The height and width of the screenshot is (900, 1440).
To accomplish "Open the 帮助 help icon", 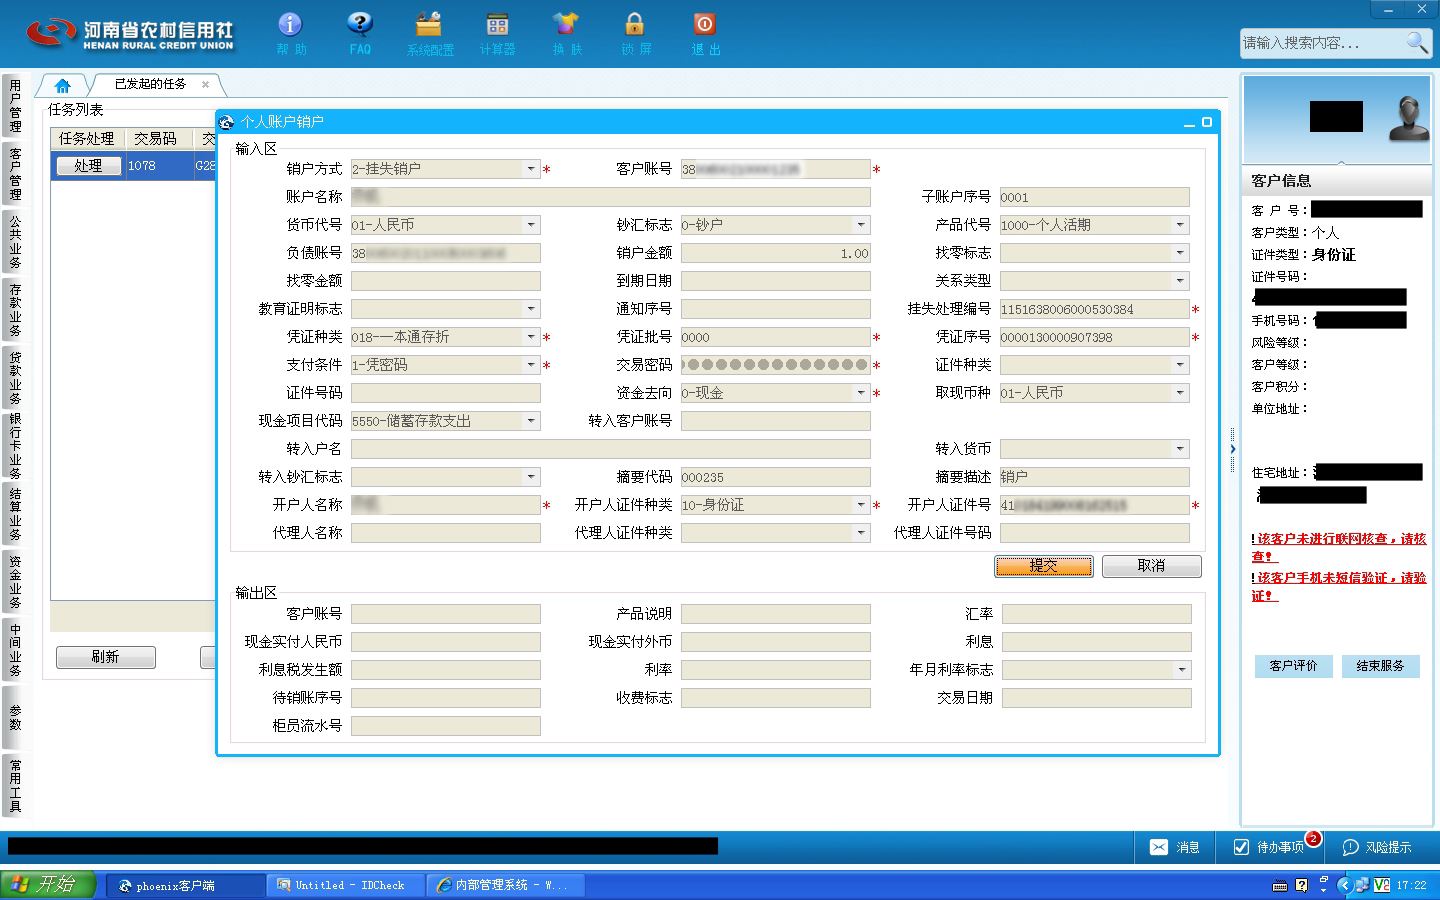I will pos(290,33).
